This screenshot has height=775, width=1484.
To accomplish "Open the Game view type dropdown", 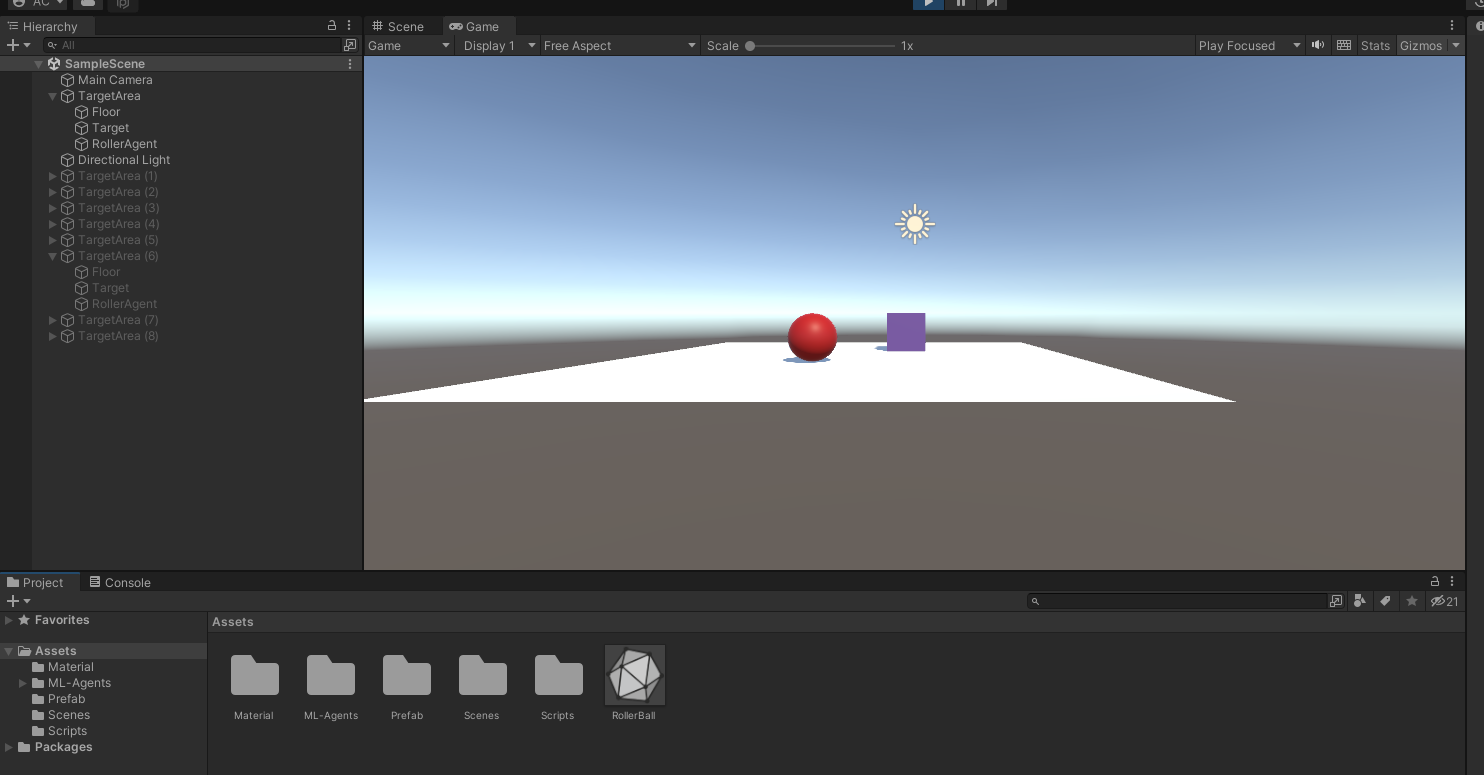I will click(410, 46).
